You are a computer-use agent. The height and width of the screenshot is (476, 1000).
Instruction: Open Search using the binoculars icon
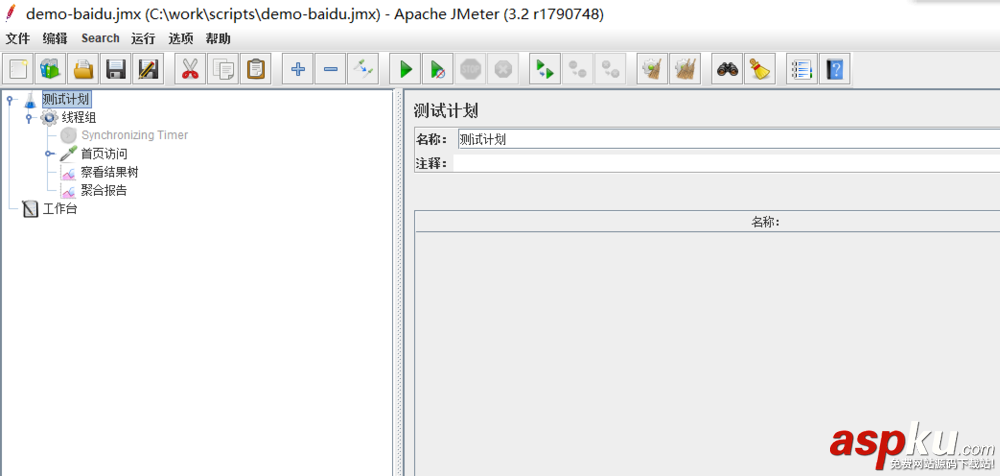[727, 68]
